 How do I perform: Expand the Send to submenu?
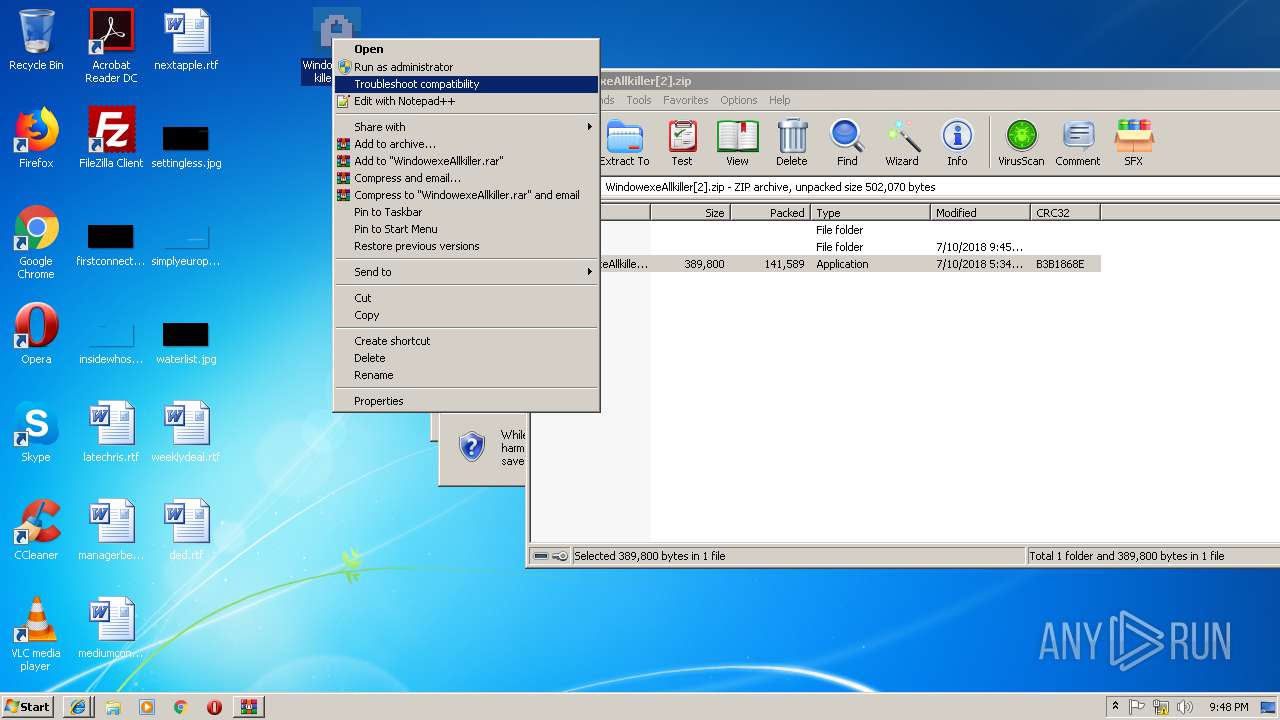(x=466, y=272)
